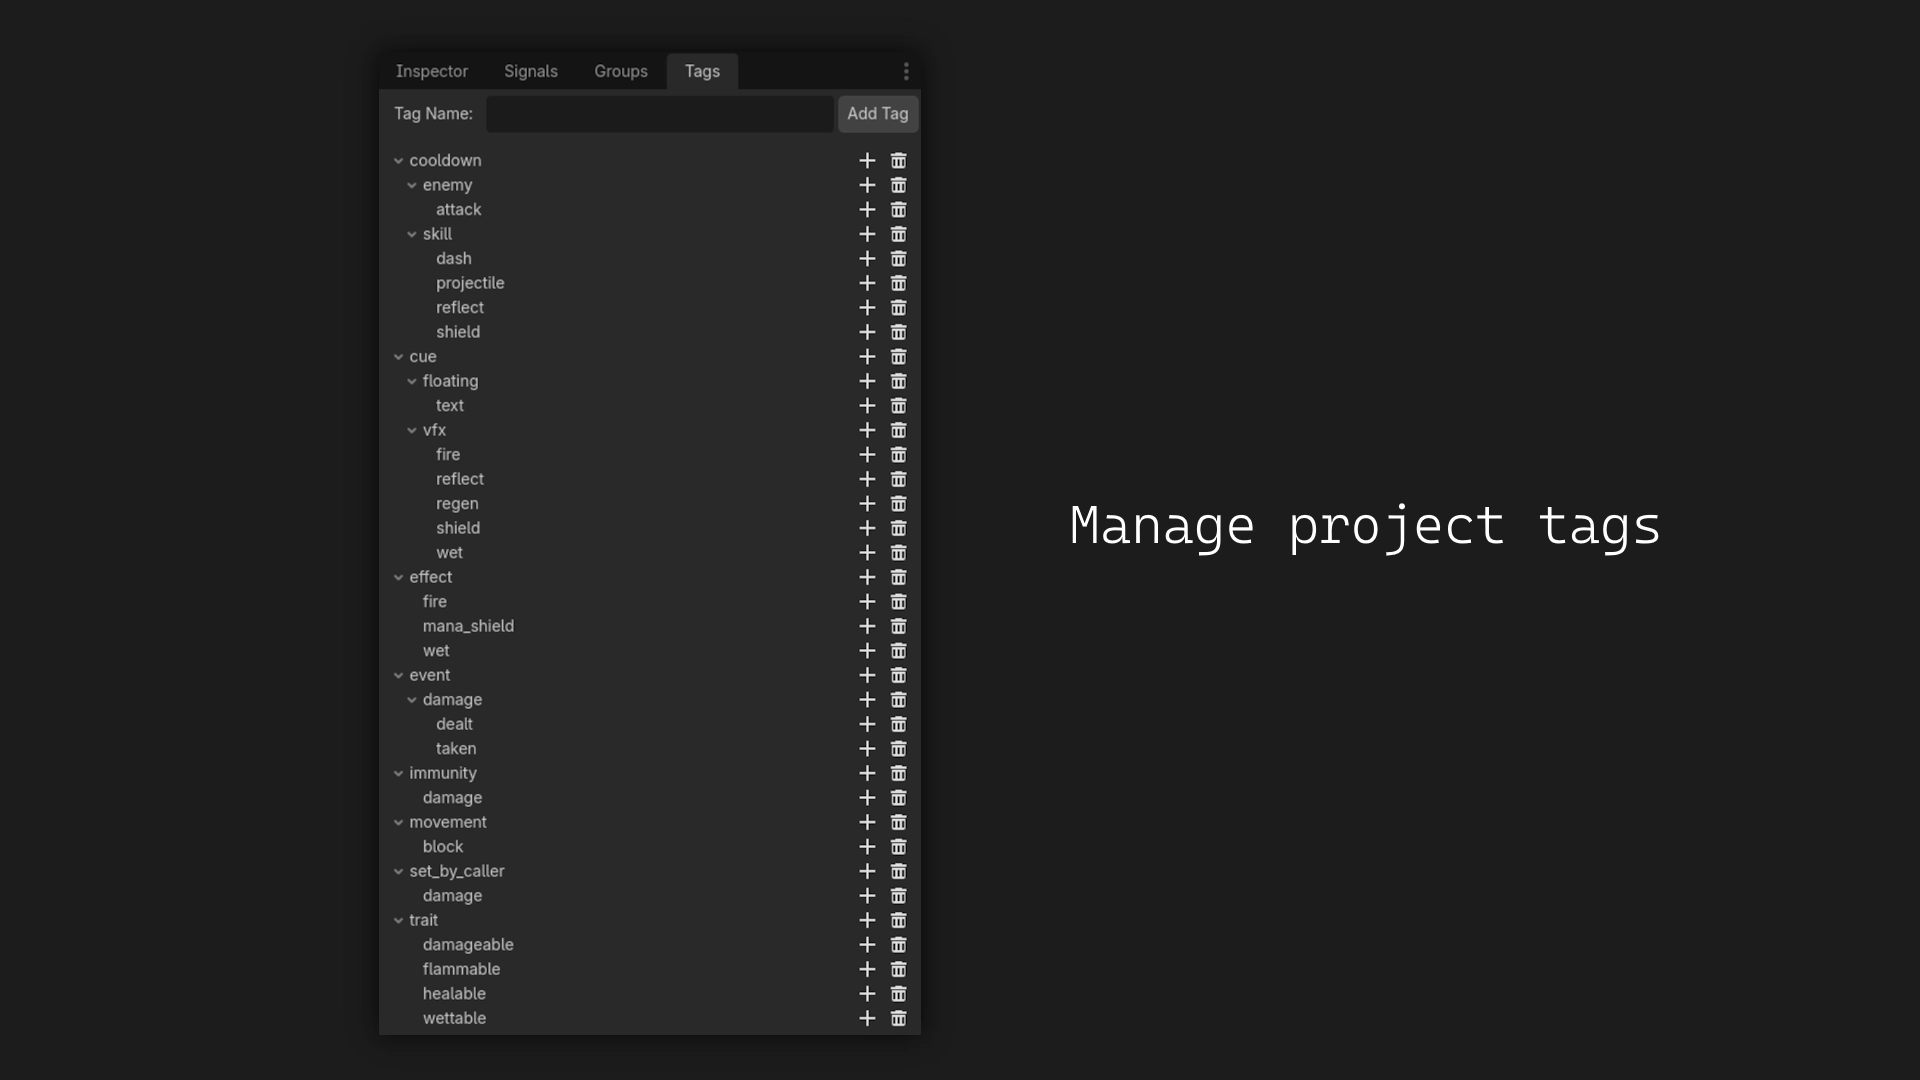The image size is (1920, 1080).
Task: Collapse the immunity tag group
Action: 398,773
